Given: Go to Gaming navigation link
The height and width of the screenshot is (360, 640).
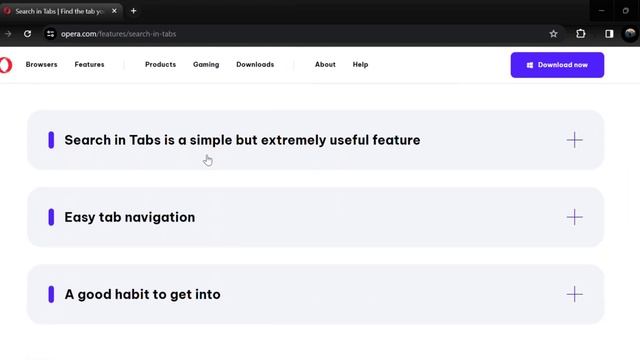Looking at the screenshot, I should [x=206, y=64].
